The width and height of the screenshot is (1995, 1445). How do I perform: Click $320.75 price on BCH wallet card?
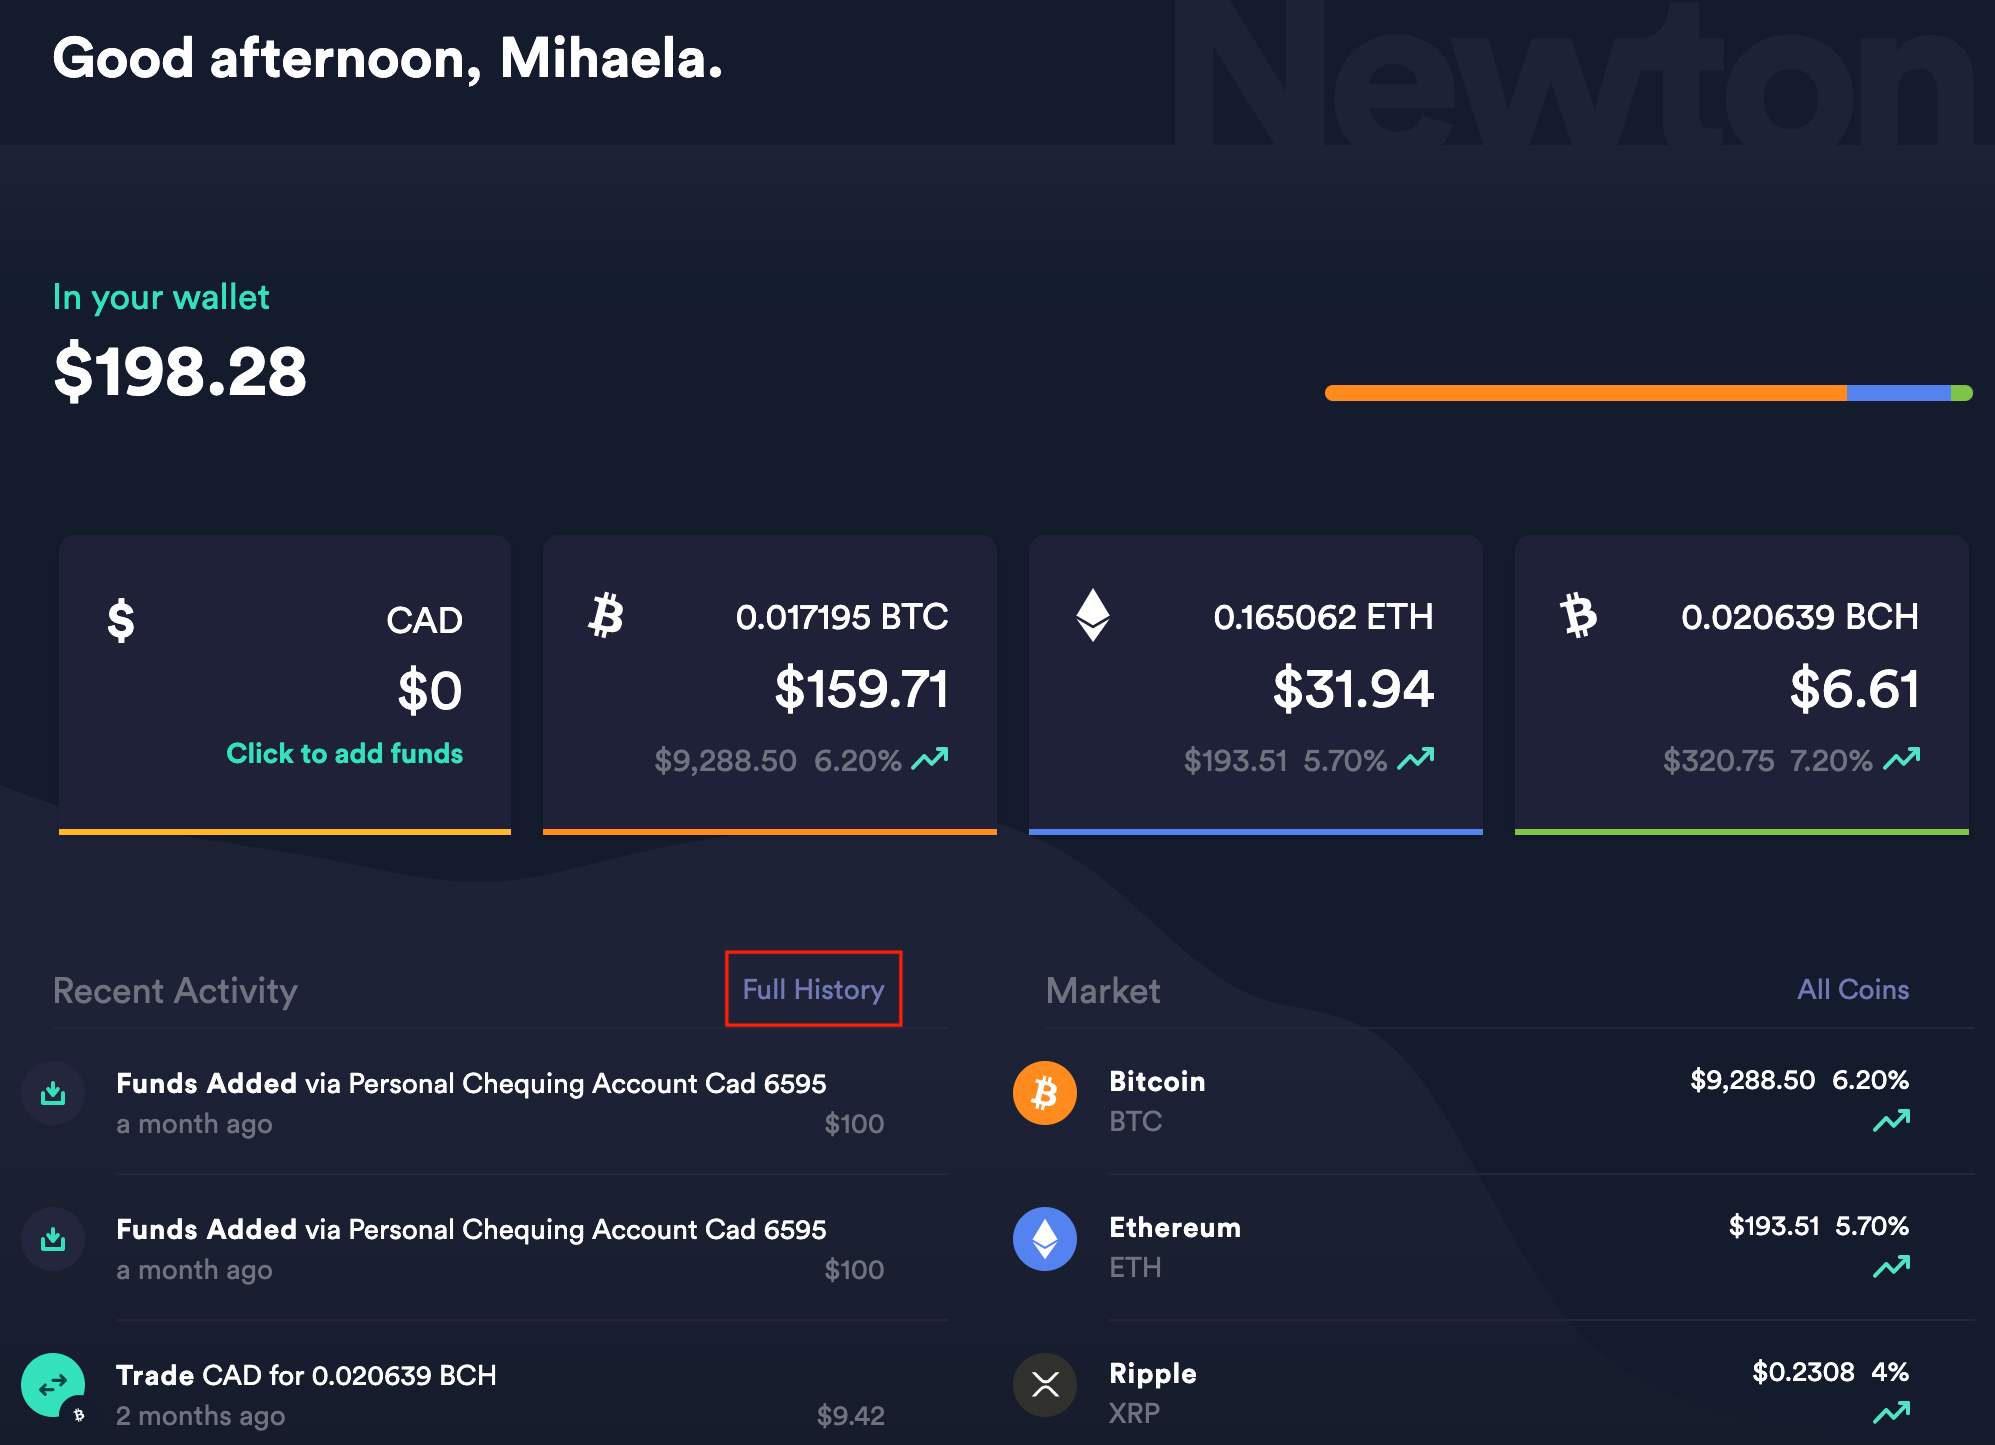point(1718,760)
